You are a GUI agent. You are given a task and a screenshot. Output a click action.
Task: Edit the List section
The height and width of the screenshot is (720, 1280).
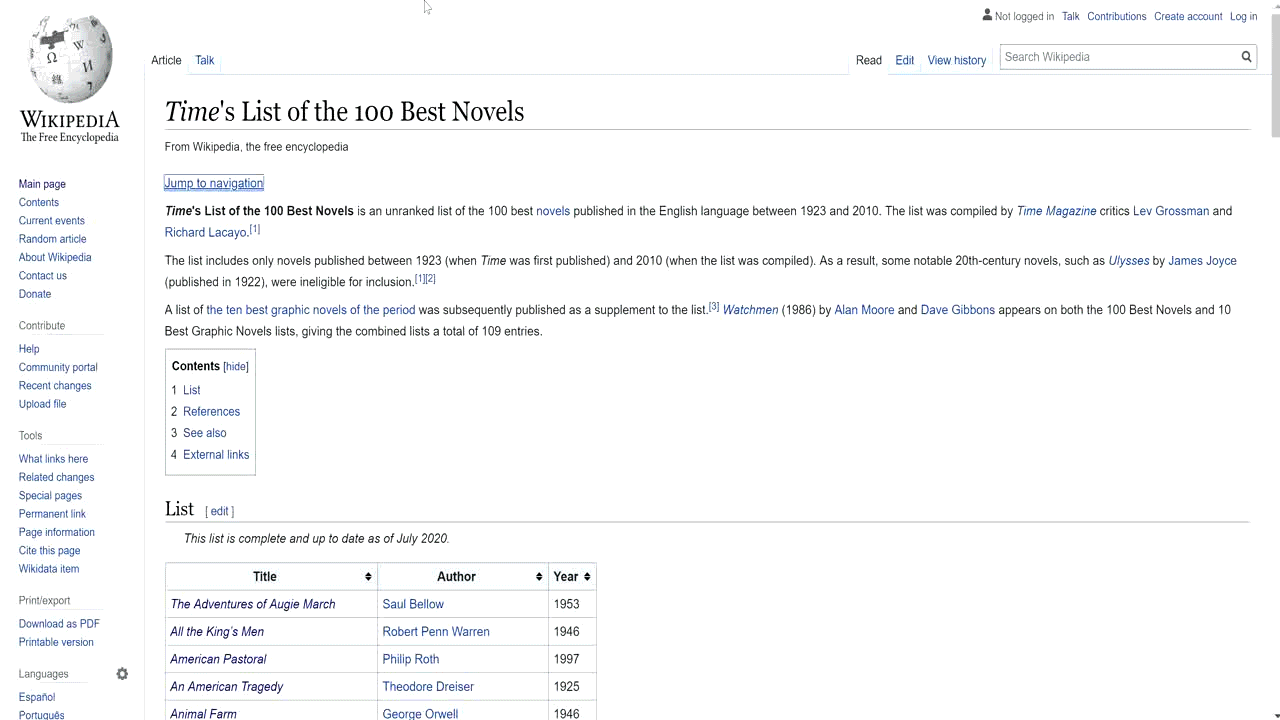pyautogui.click(x=220, y=511)
